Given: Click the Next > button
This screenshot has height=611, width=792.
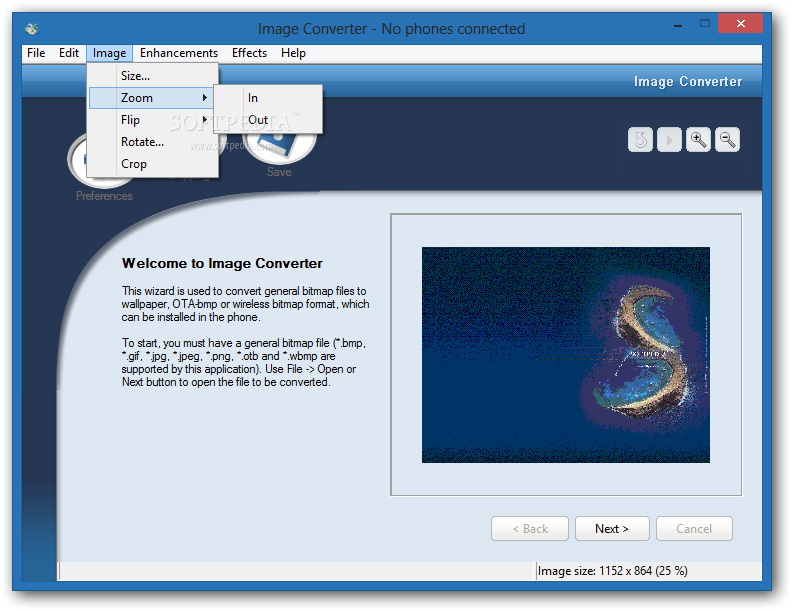Looking at the screenshot, I should (x=612, y=529).
